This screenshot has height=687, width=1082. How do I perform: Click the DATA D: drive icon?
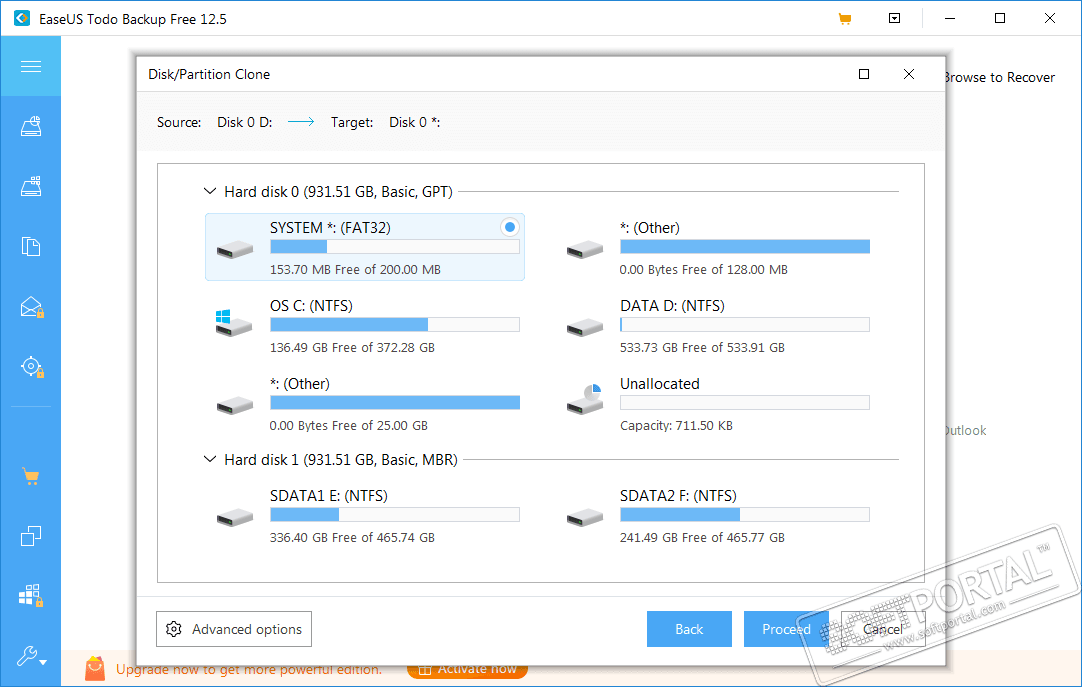pos(584,327)
